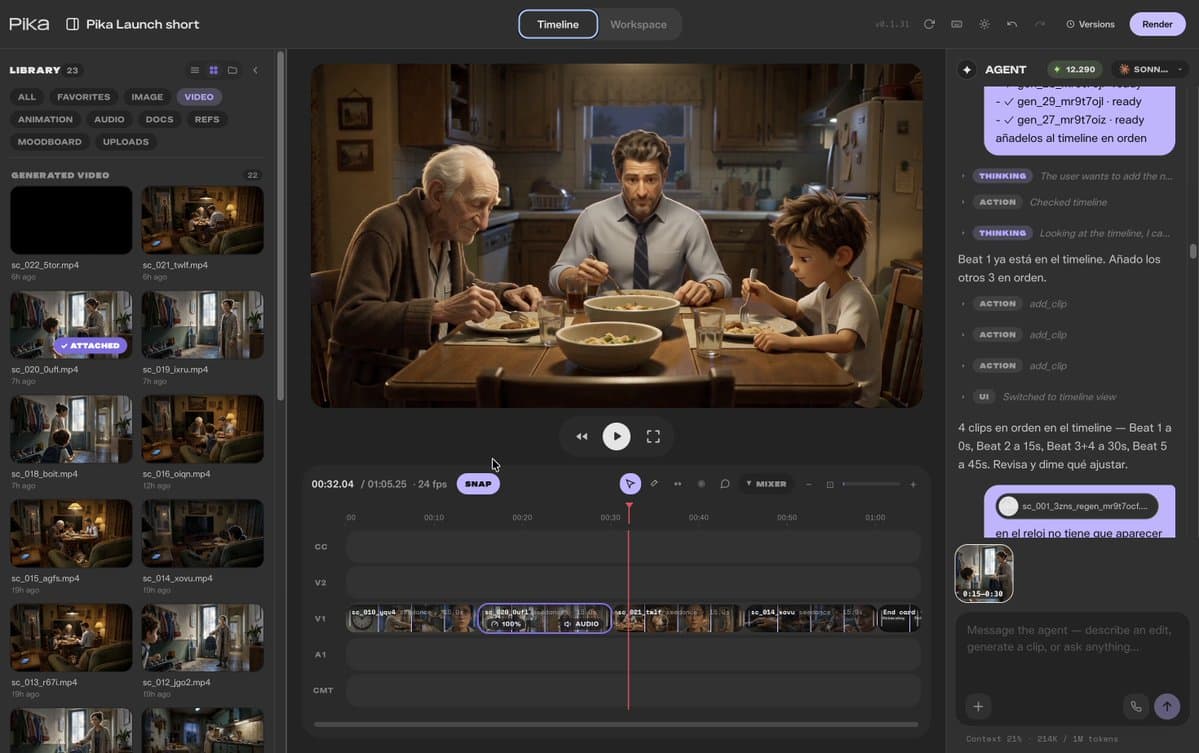Image resolution: width=1199 pixels, height=753 pixels.
Task: Click the redo arrow icon
Action: click(x=1039, y=24)
